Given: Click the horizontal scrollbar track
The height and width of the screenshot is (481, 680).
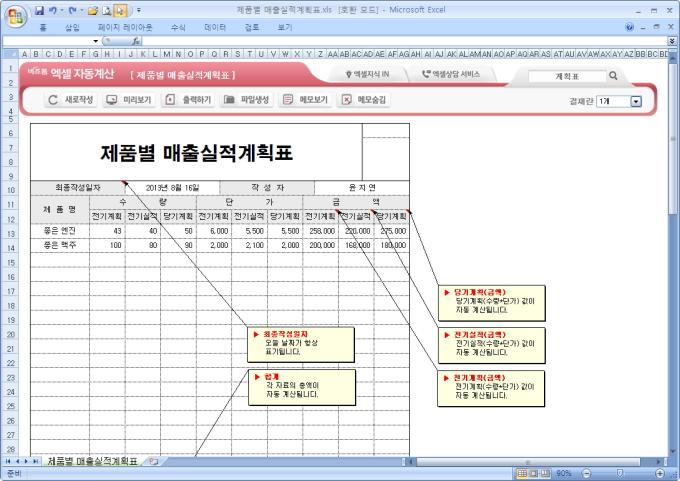Looking at the screenshot, I should [x=536, y=462].
